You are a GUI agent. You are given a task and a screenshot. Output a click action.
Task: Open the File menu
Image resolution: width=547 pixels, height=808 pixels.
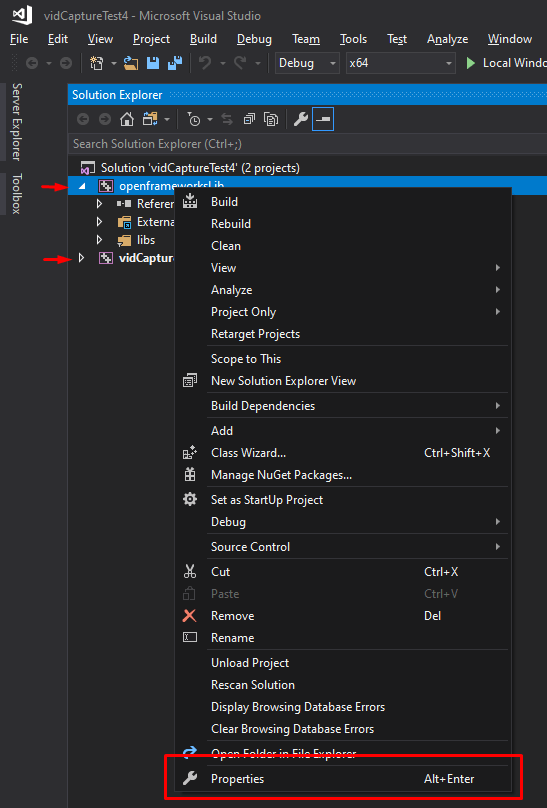(19, 39)
